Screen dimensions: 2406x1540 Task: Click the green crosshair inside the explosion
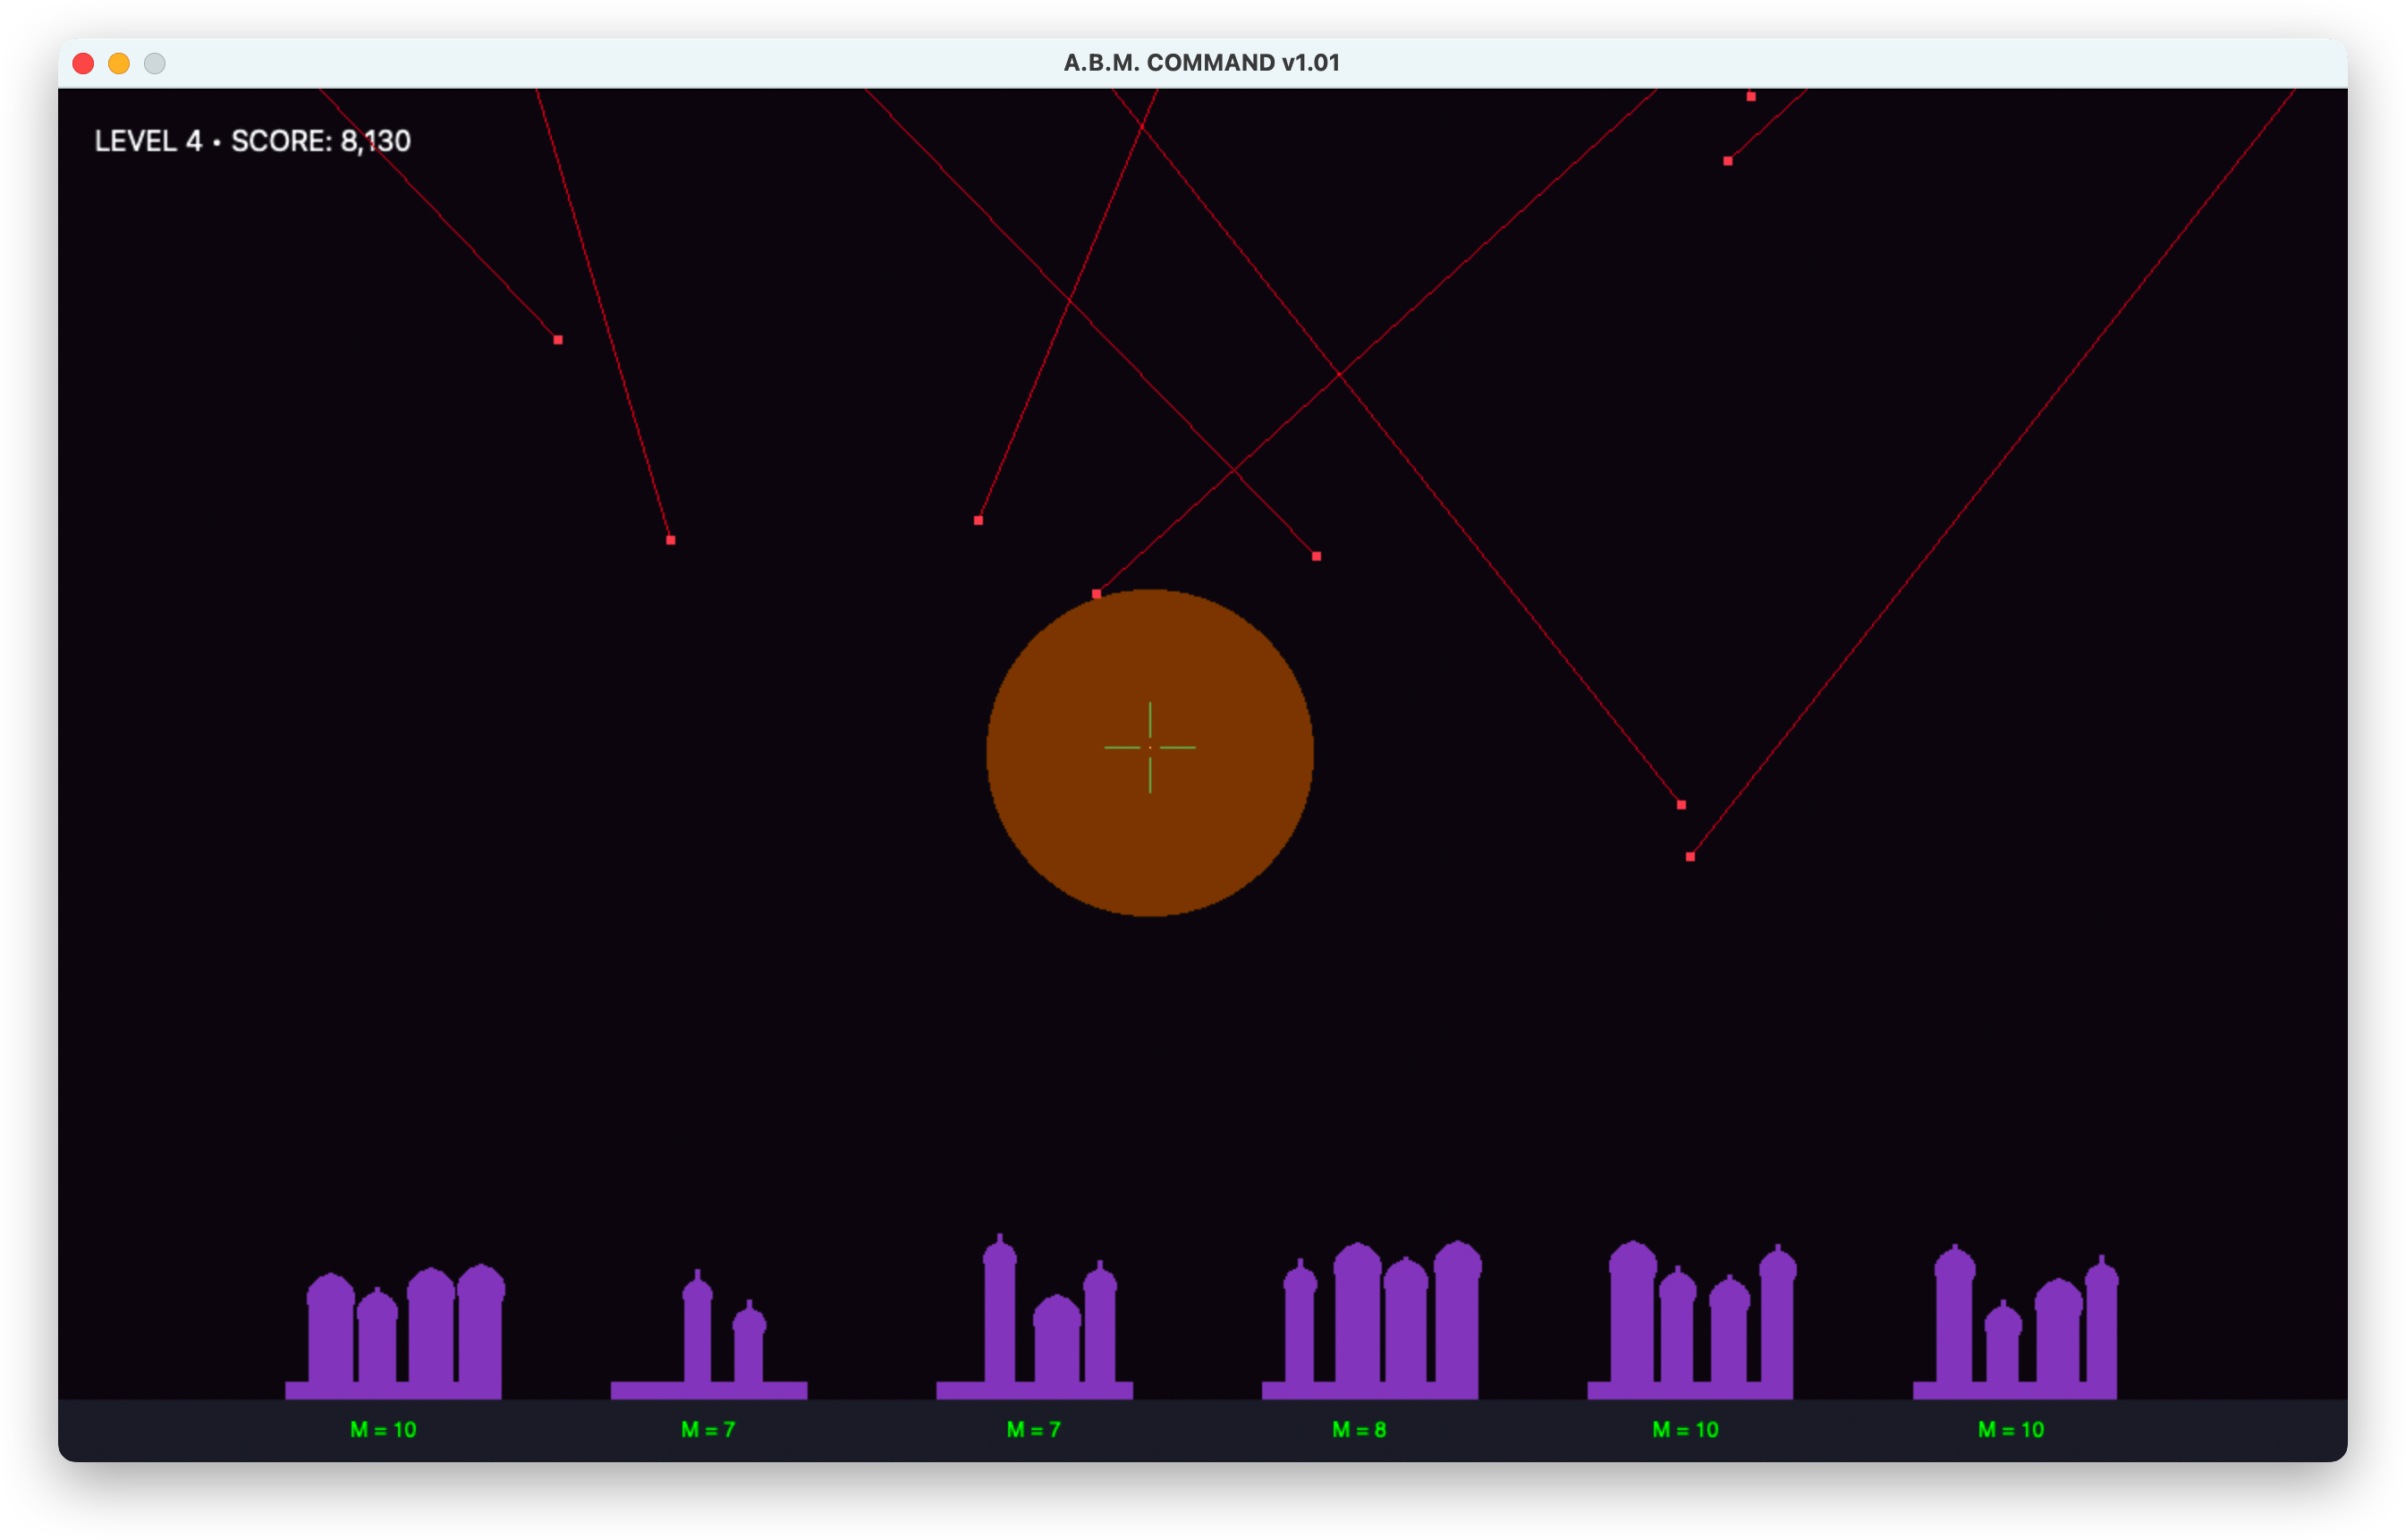tap(1149, 747)
